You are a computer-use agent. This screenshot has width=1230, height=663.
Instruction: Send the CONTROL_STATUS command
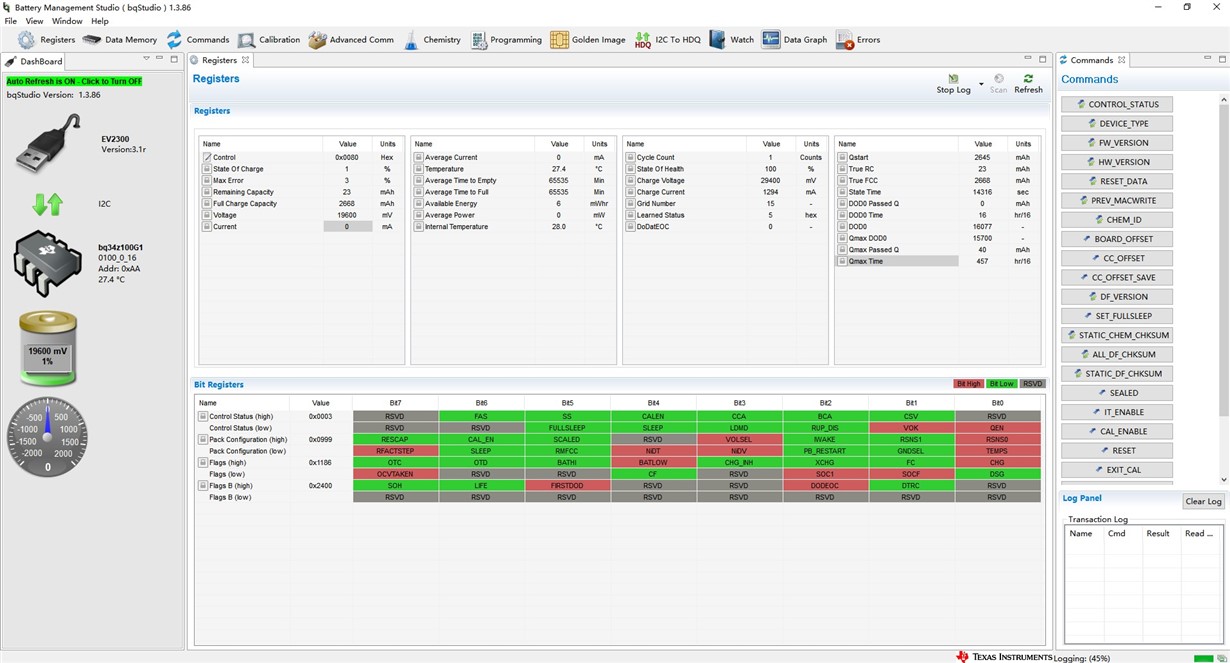point(1117,104)
